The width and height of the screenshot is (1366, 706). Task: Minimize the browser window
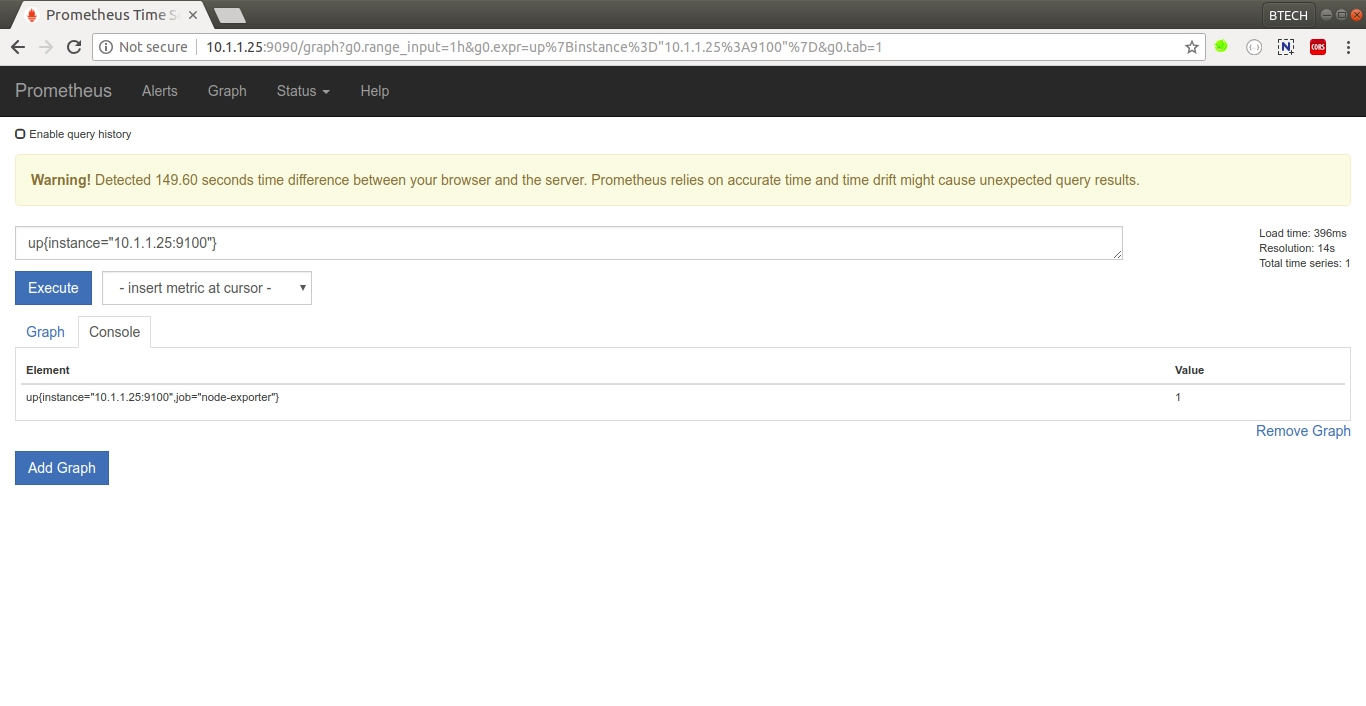pos(1326,15)
